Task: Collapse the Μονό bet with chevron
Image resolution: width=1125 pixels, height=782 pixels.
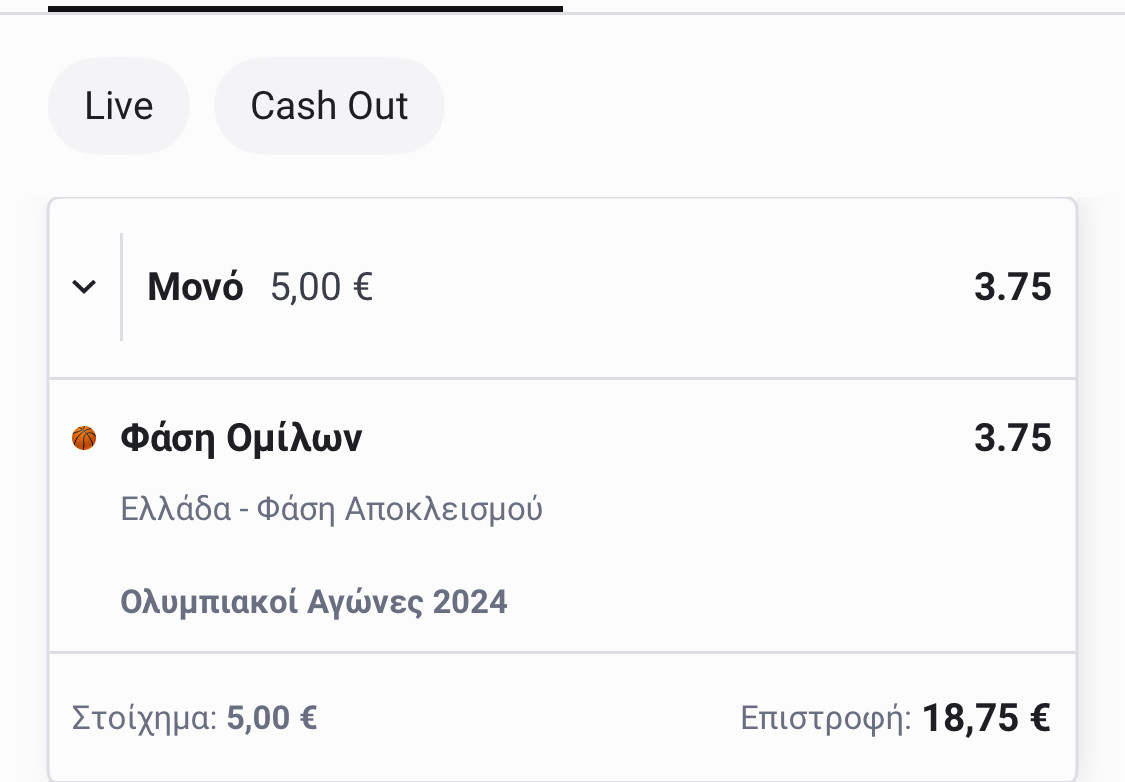Action: point(85,288)
